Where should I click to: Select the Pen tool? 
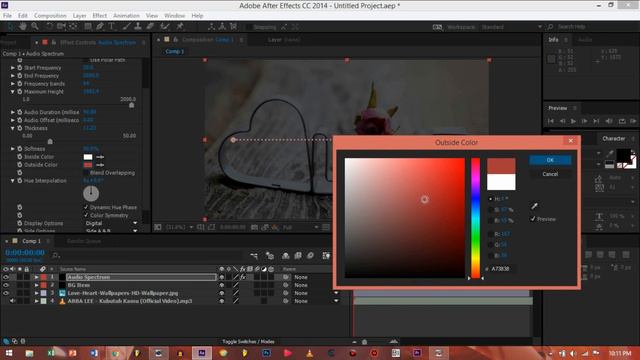coord(100,27)
